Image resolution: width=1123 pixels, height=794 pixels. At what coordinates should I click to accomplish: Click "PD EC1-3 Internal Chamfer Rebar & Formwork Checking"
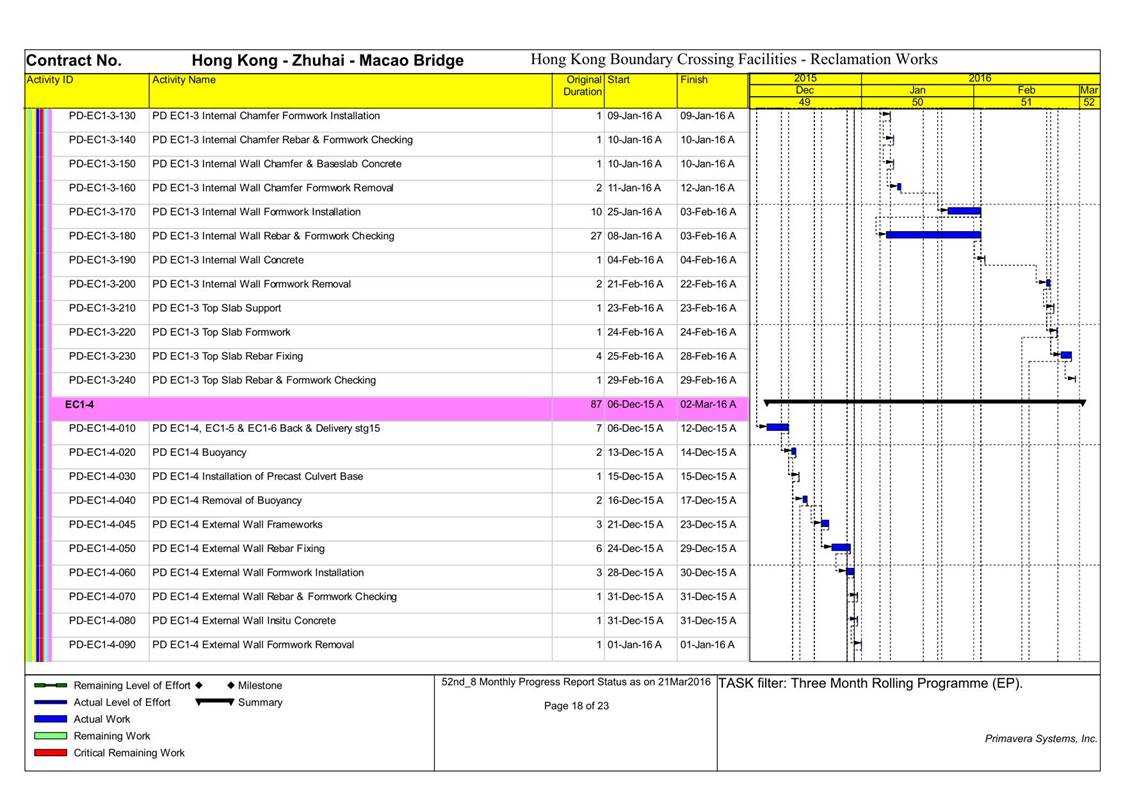tap(282, 140)
